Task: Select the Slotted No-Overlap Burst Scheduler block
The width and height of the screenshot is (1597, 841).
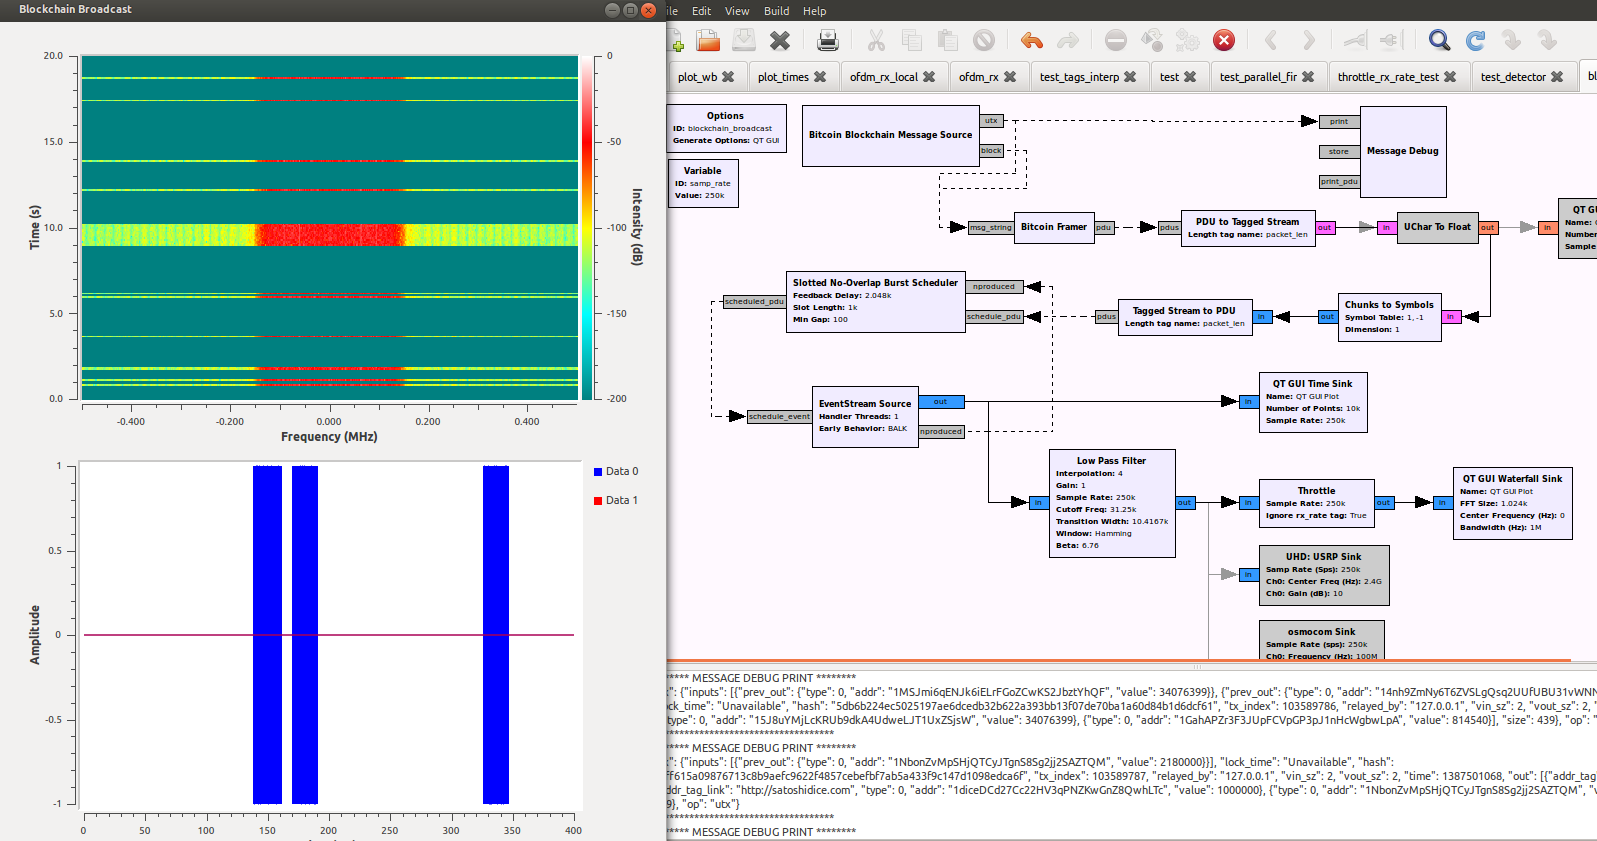Action: (875, 301)
